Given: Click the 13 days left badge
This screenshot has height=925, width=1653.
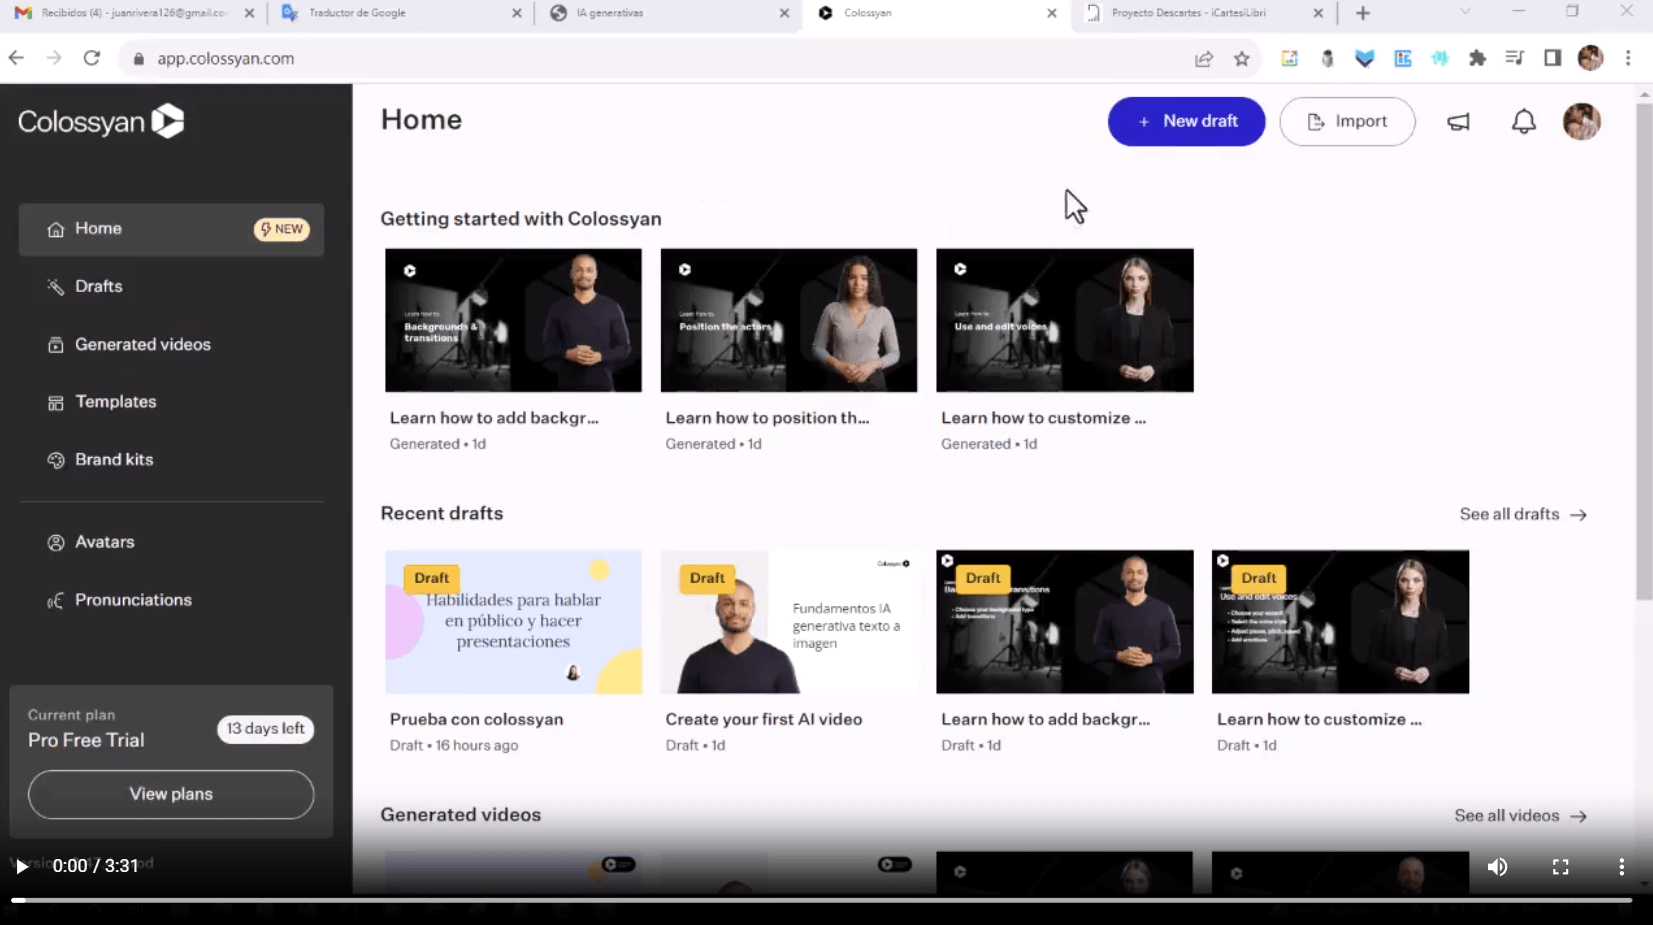Looking at the screenshot, I should tap(265, 729).
